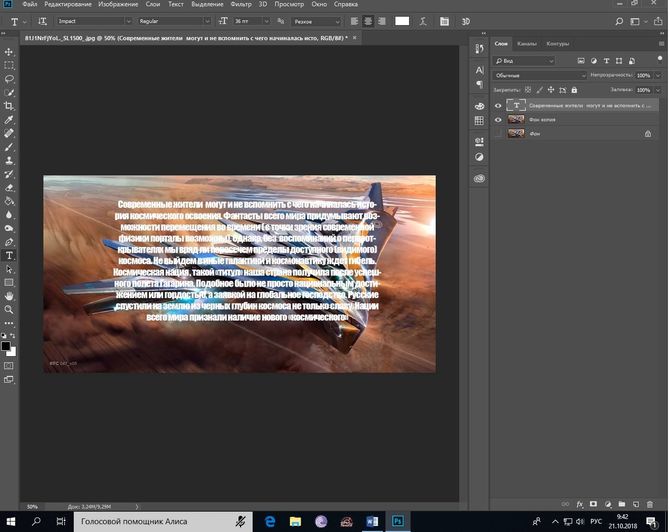Select the Move tool
The image size is (670, 532).
(x=9, y=48)
